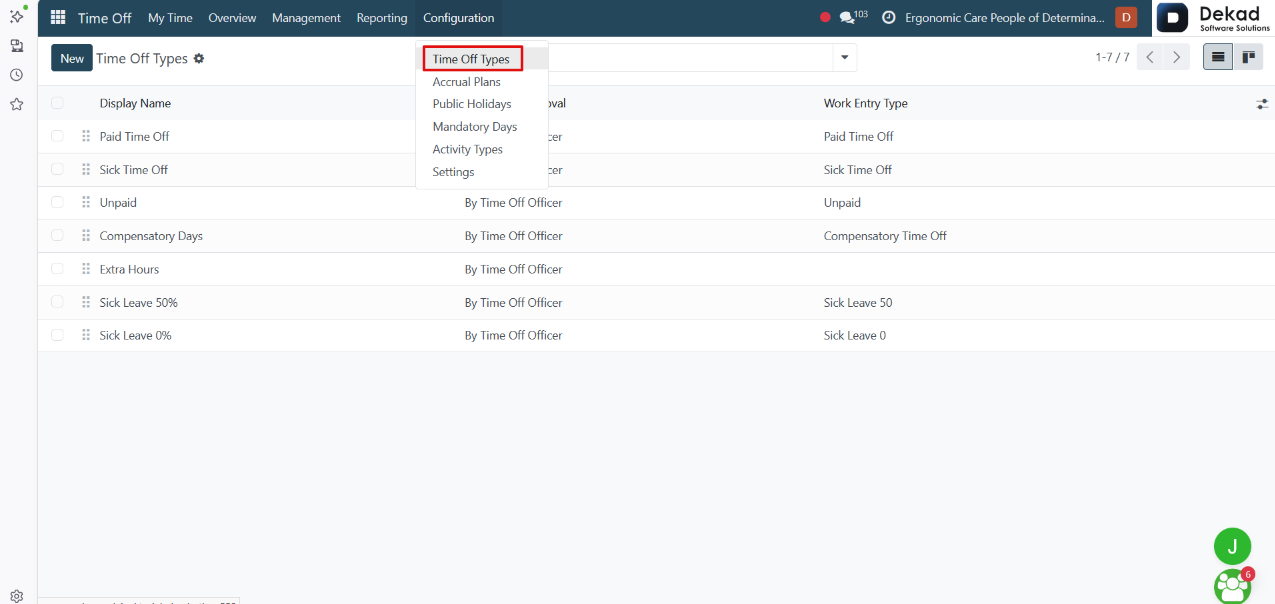The height and width of the screenshot is (604, 1275).
Task: Open the Unpaid work entry type cell
Action: click(x=842, y=202)
